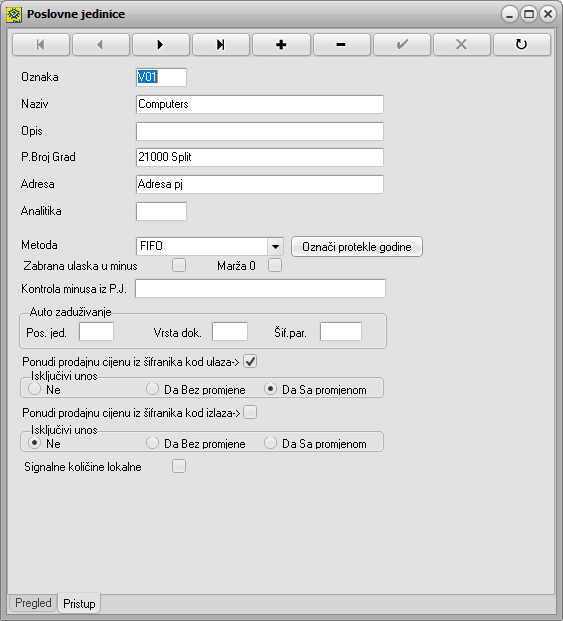Open the Metoda FIFO dropdown
563x621 pixels.
(x=275, y=246)
